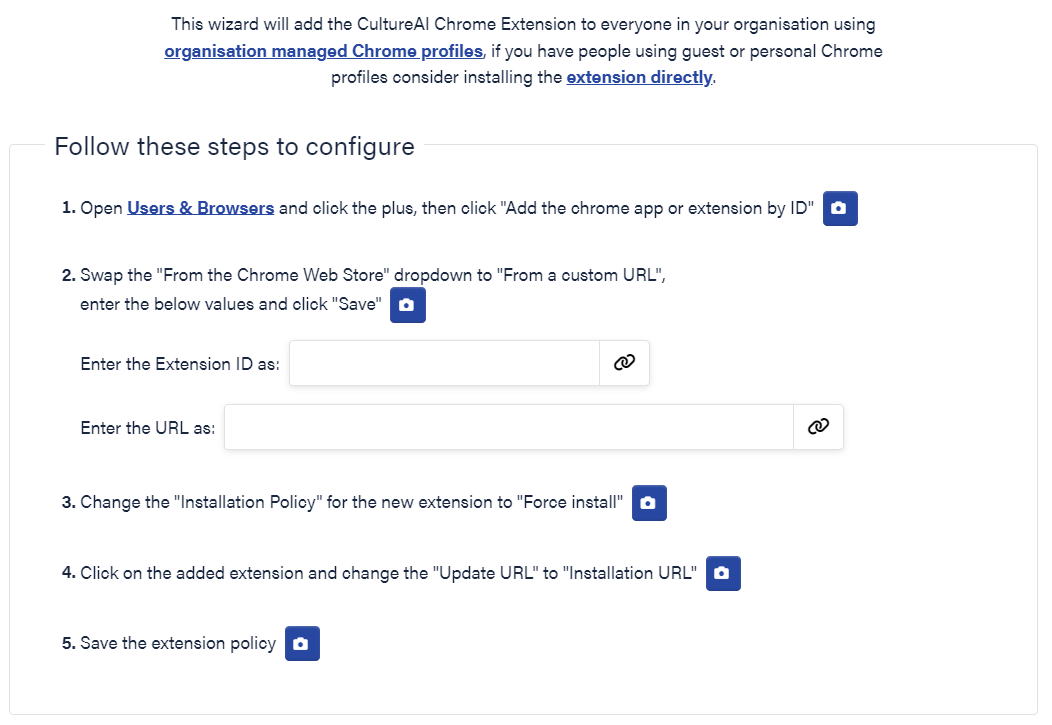This screenshot has width=1052, height=725.
Task: Select the camera icon after "extension by ID" text
Action: pyautogui.click(x=839, y=208)
